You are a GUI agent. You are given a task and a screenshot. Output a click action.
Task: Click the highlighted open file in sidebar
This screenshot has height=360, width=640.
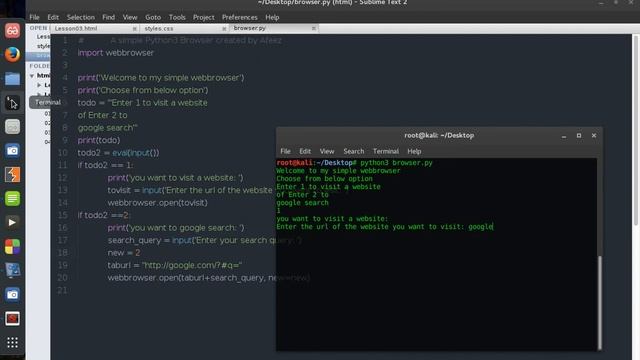click(x=38, y=56)
